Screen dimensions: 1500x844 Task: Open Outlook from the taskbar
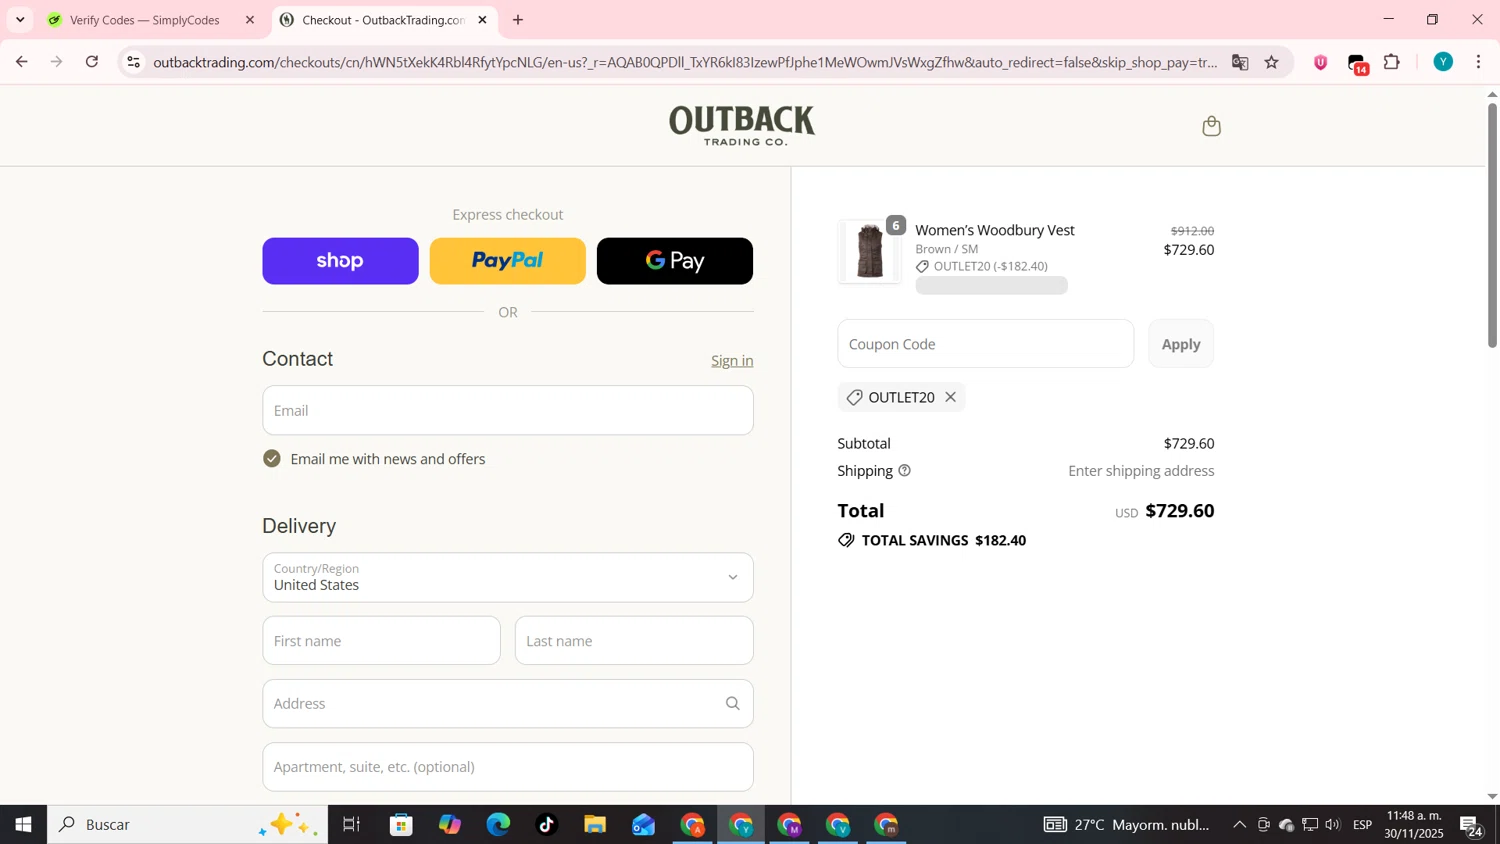tap(643, 825)
